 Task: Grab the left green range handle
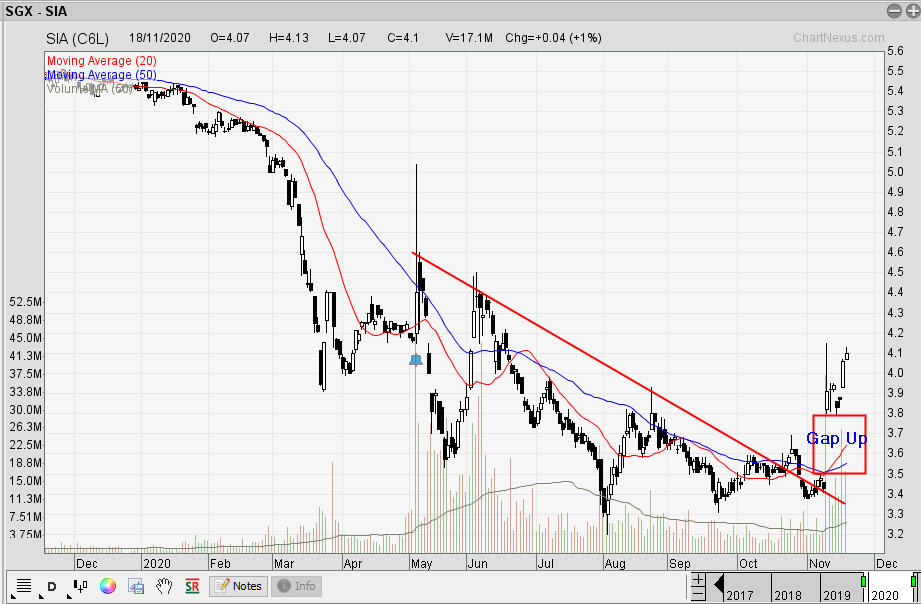(863, 581)
